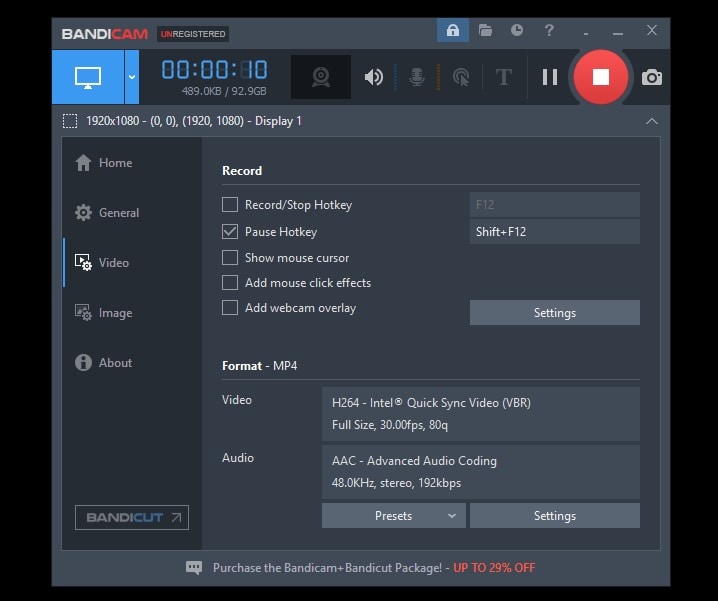Image resolution: width=718 pixels, height=601 pixels.
Task: Click the recording timer display
Action: point(214,70)
